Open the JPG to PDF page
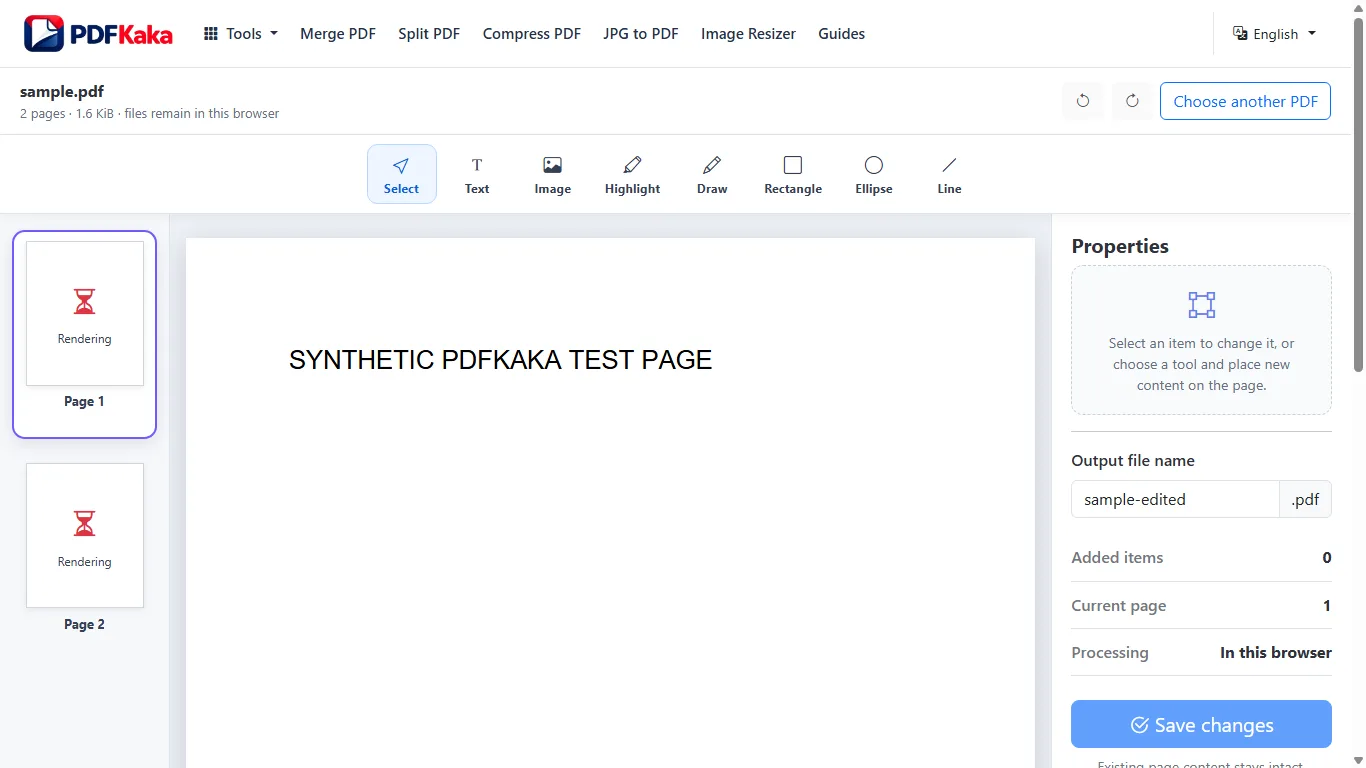 point(641,34)
